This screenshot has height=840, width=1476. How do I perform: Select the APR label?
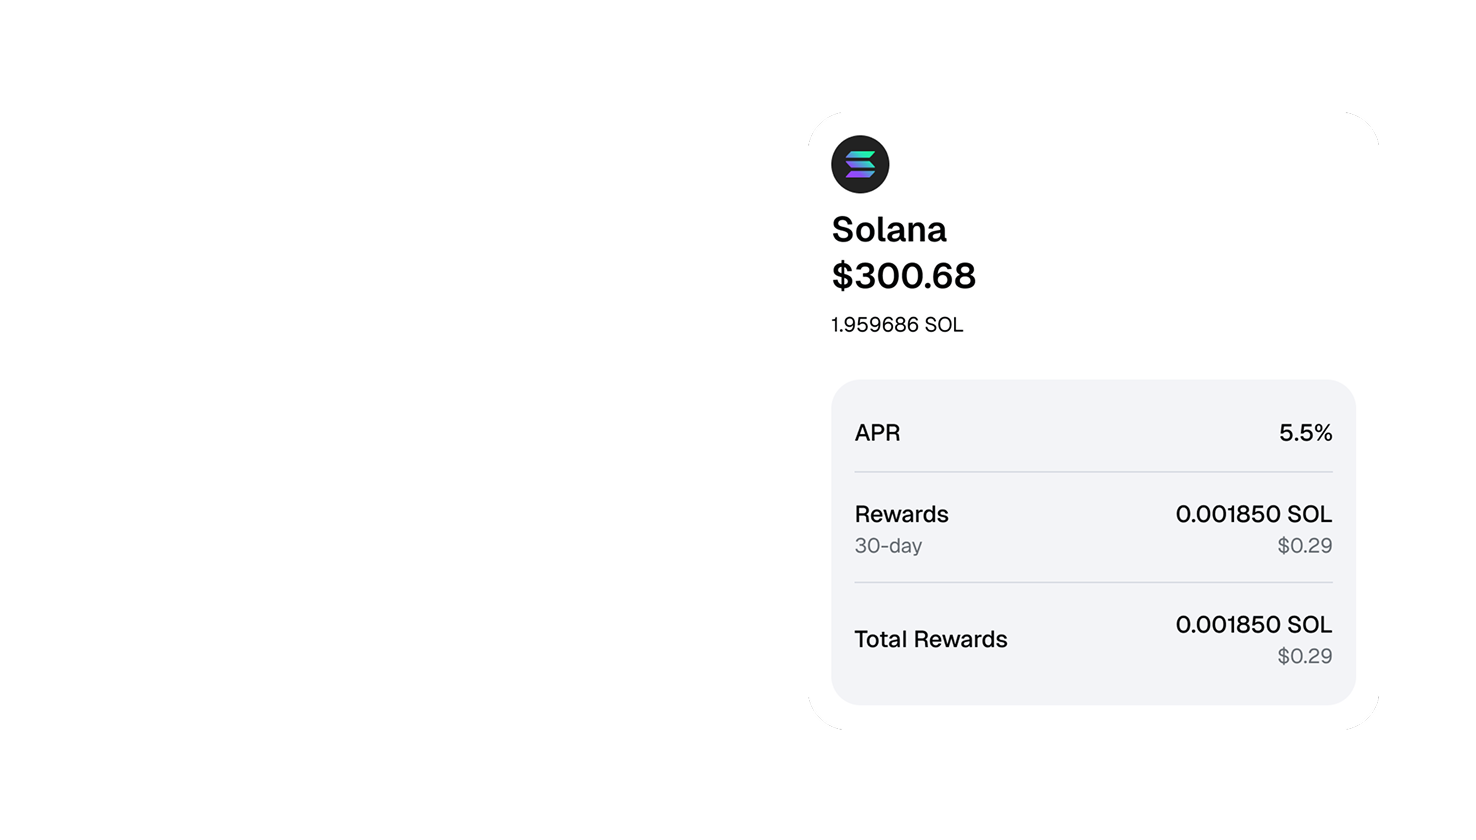877,433
